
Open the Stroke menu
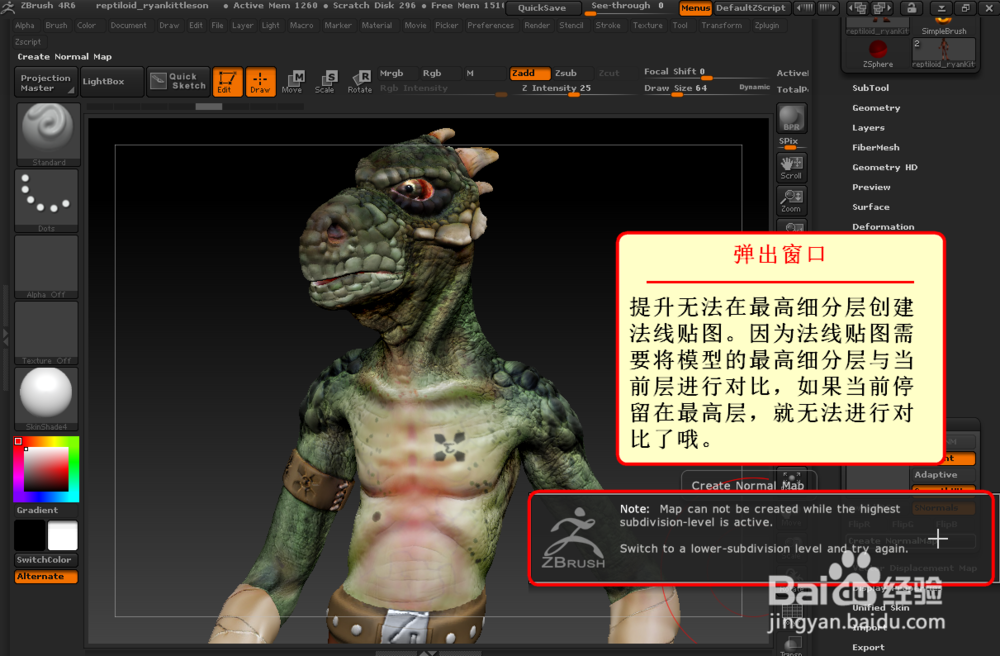[x=608, y=26]
